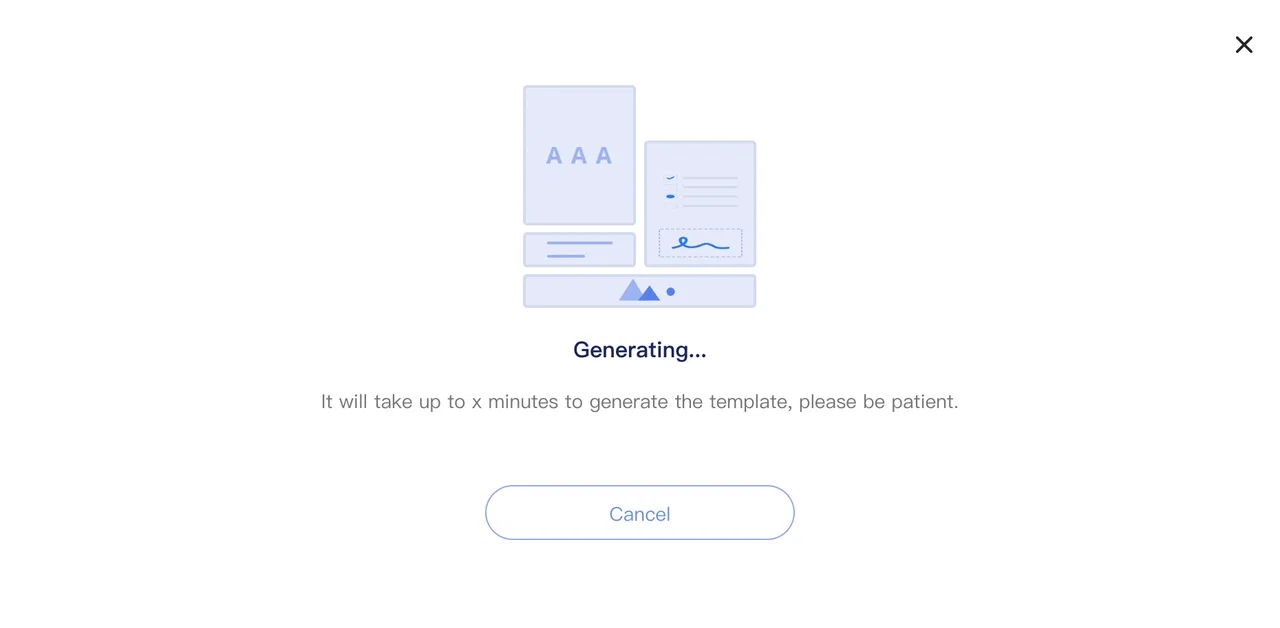The image size is (1280, 628).
Task: Click the blue bullet on second checklist line
Action: pos(670,196)
